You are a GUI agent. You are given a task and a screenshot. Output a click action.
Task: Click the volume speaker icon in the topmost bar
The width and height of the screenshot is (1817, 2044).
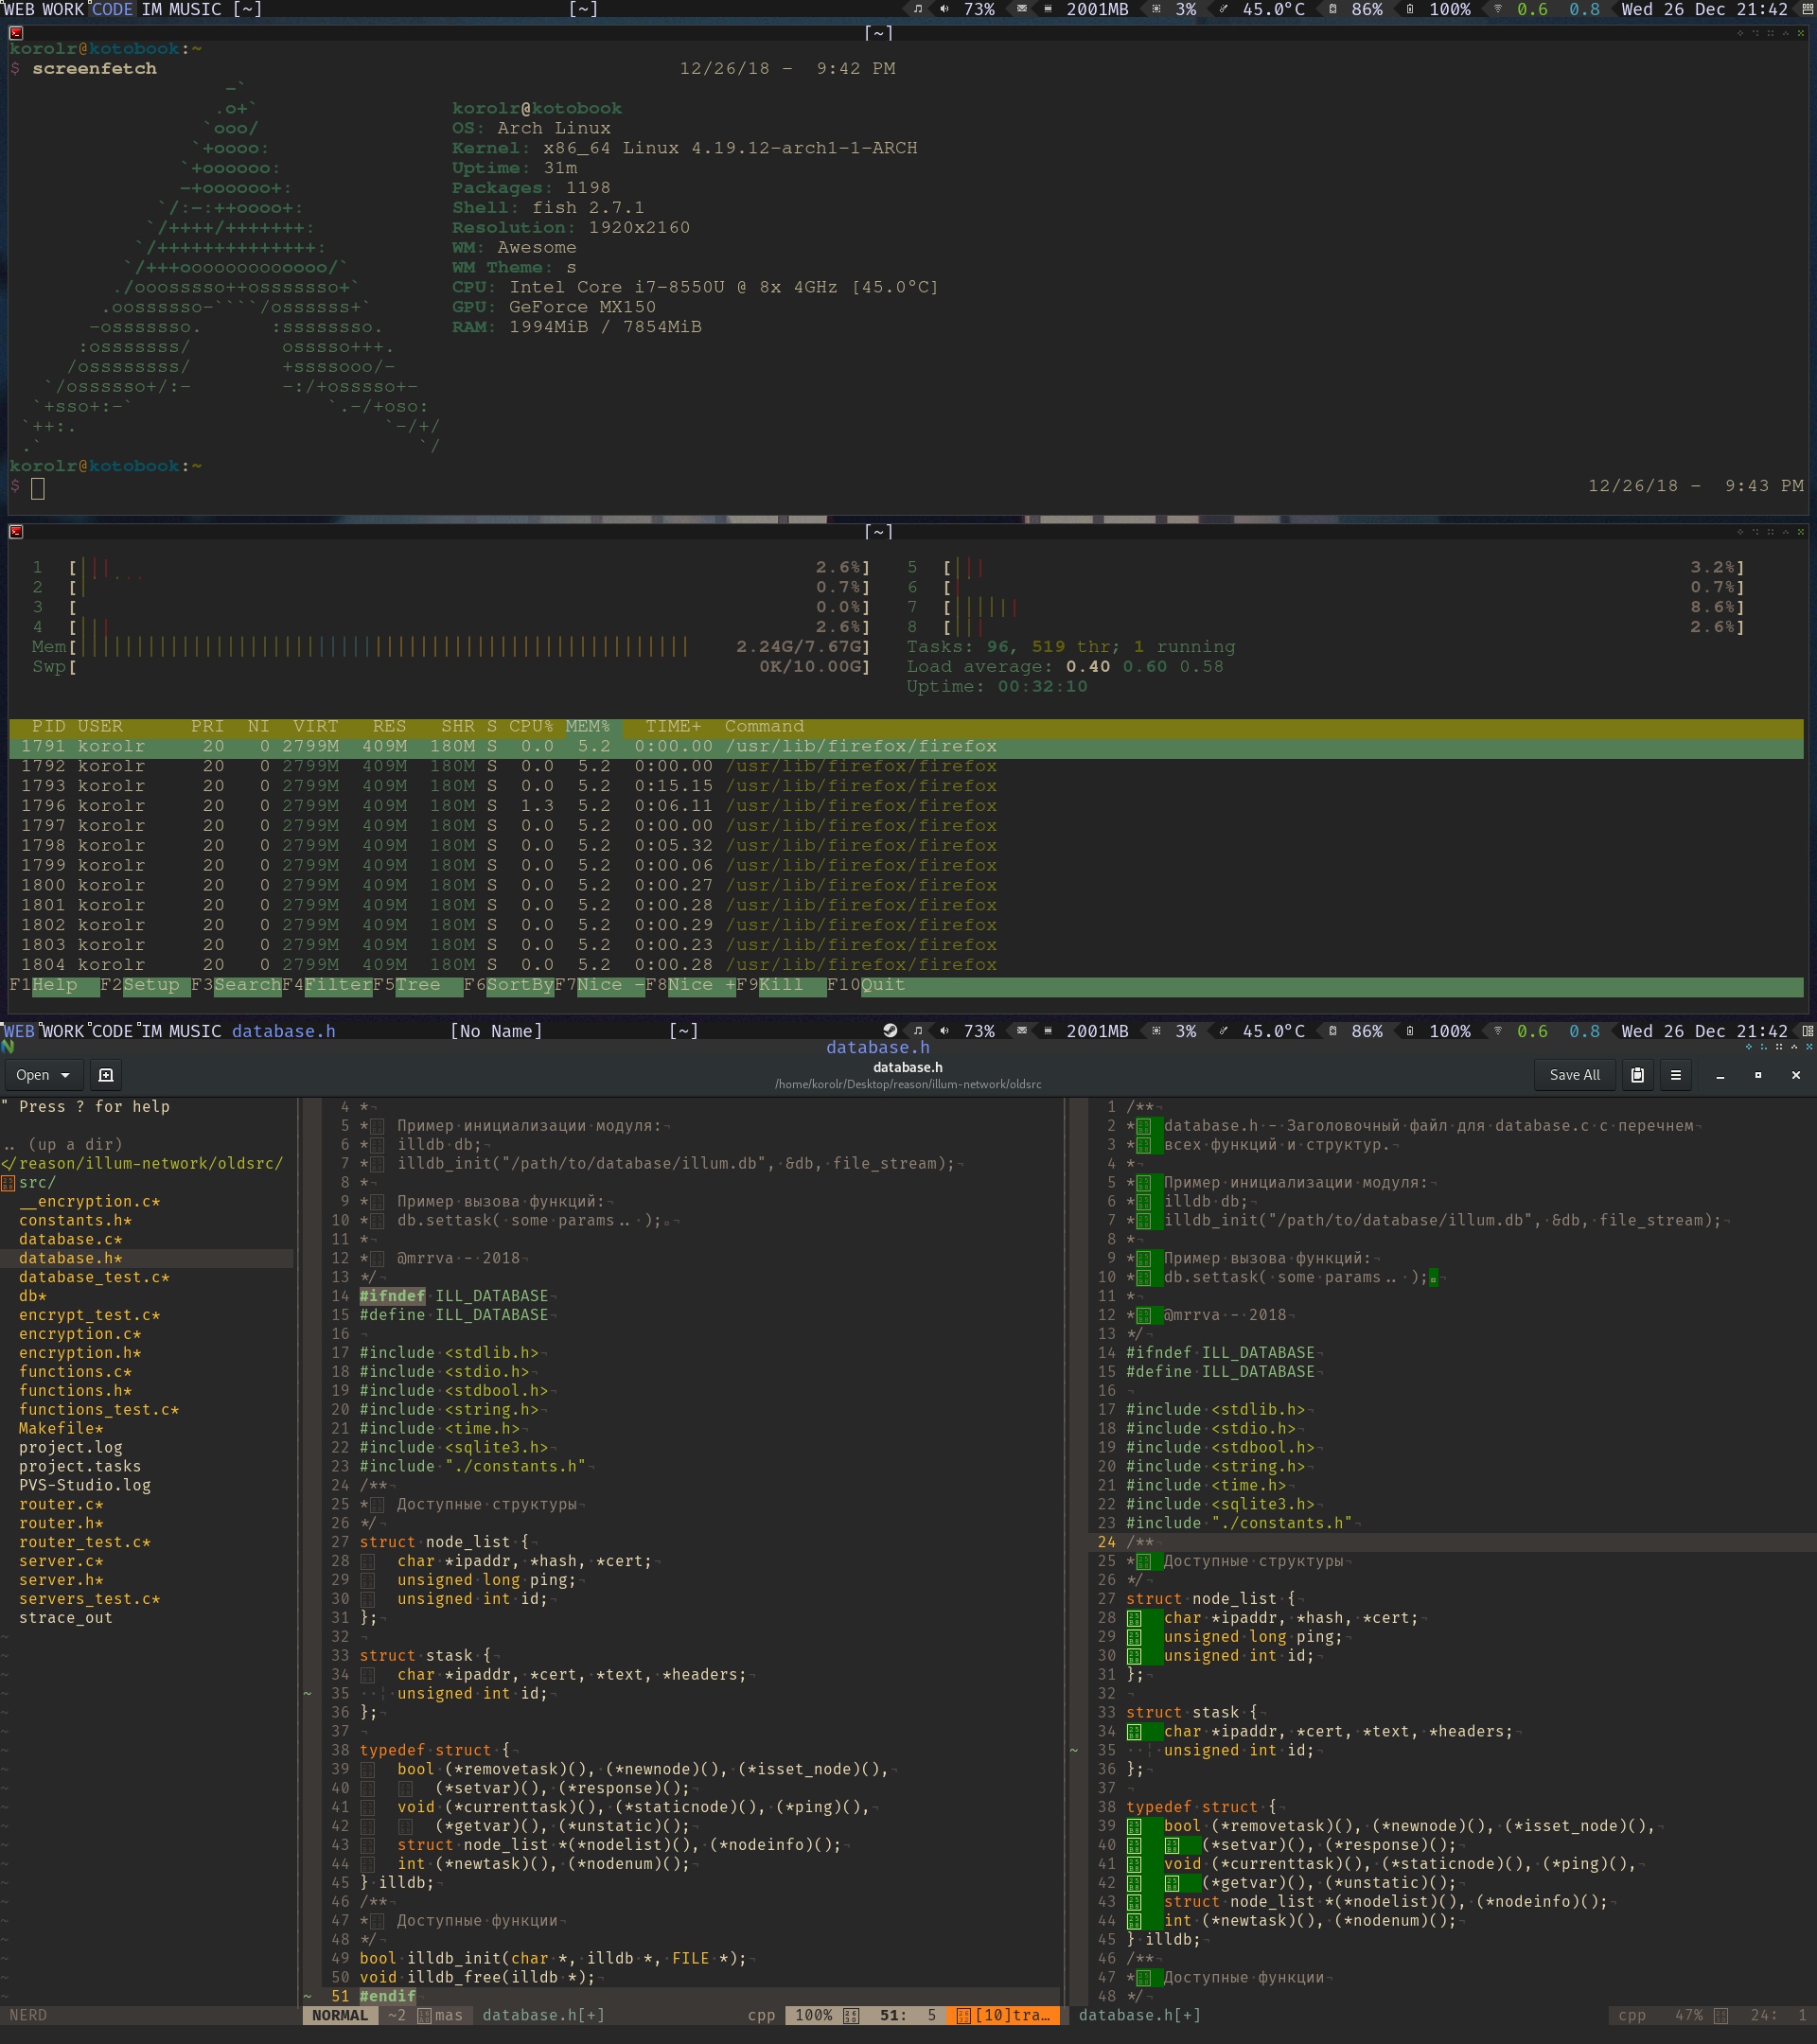(944, 9)
